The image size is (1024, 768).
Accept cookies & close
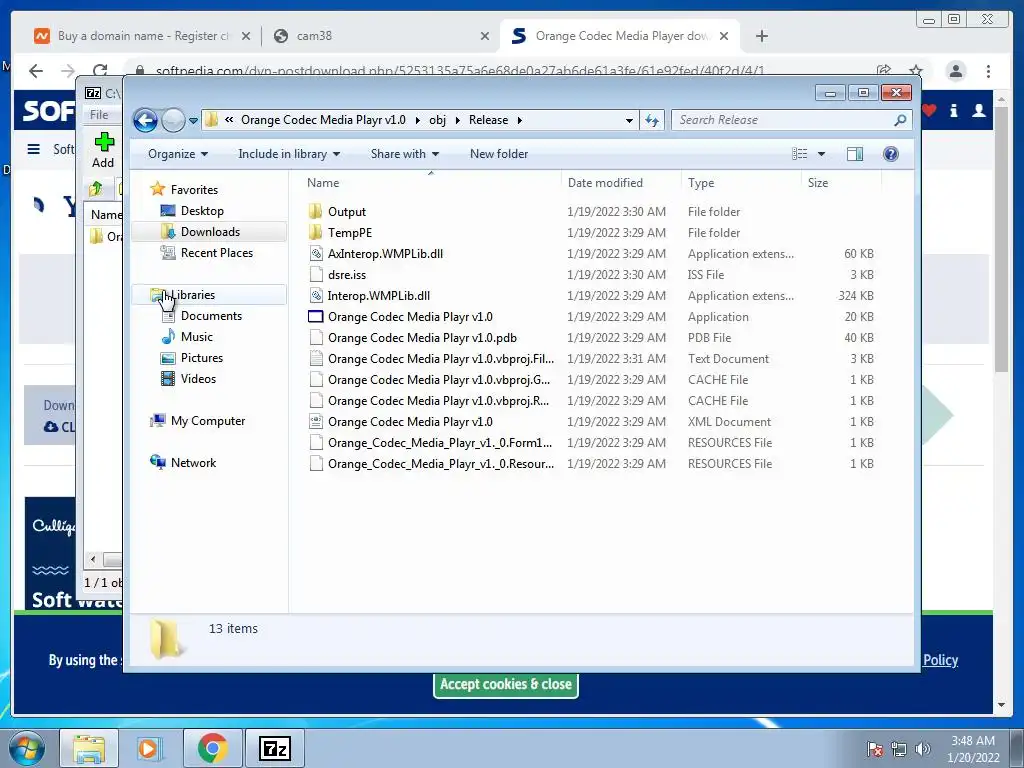coord(505,684)
